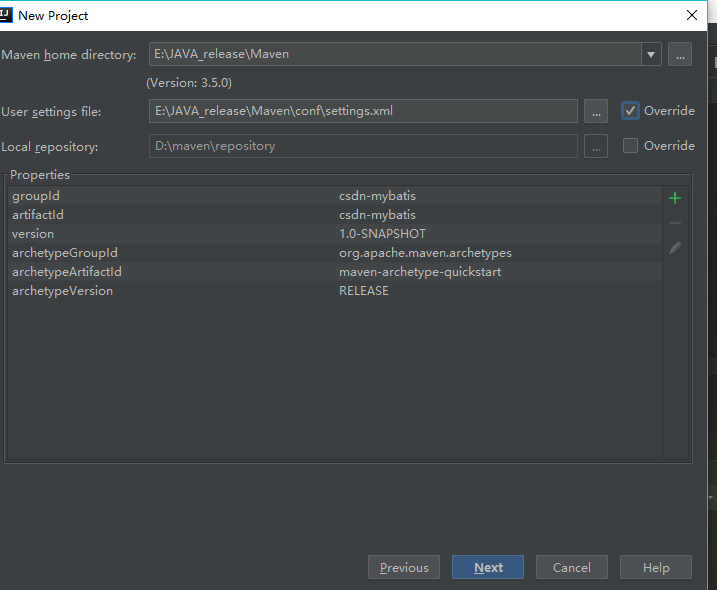
Task: Click the green plus add property icon
Action: (x=675, y=198)
